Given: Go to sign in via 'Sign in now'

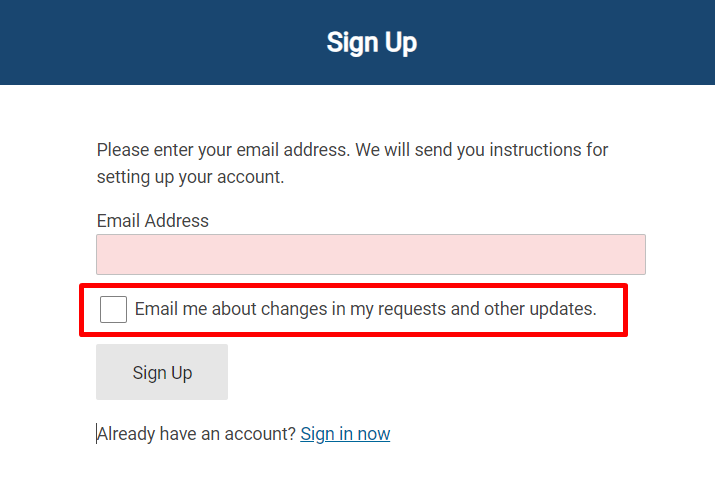Looking at the screenshot, I should pos(345,434).
